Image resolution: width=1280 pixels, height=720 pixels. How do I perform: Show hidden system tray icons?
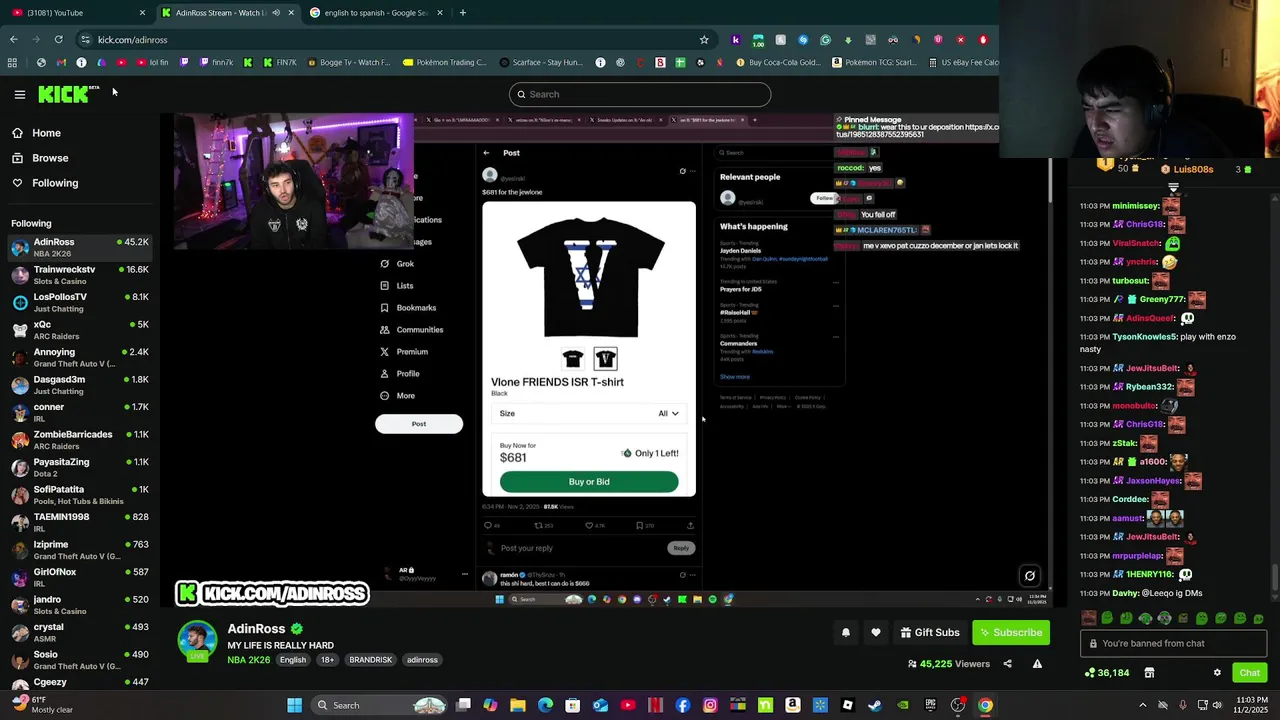1143,705
